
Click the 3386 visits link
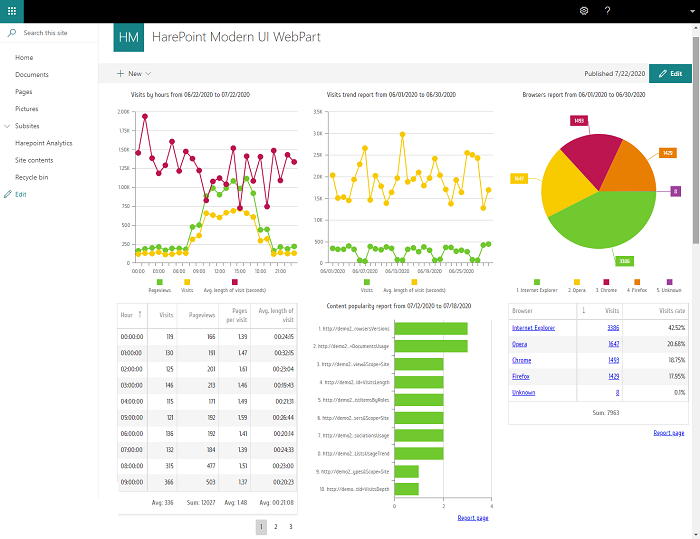coord(613,328)
